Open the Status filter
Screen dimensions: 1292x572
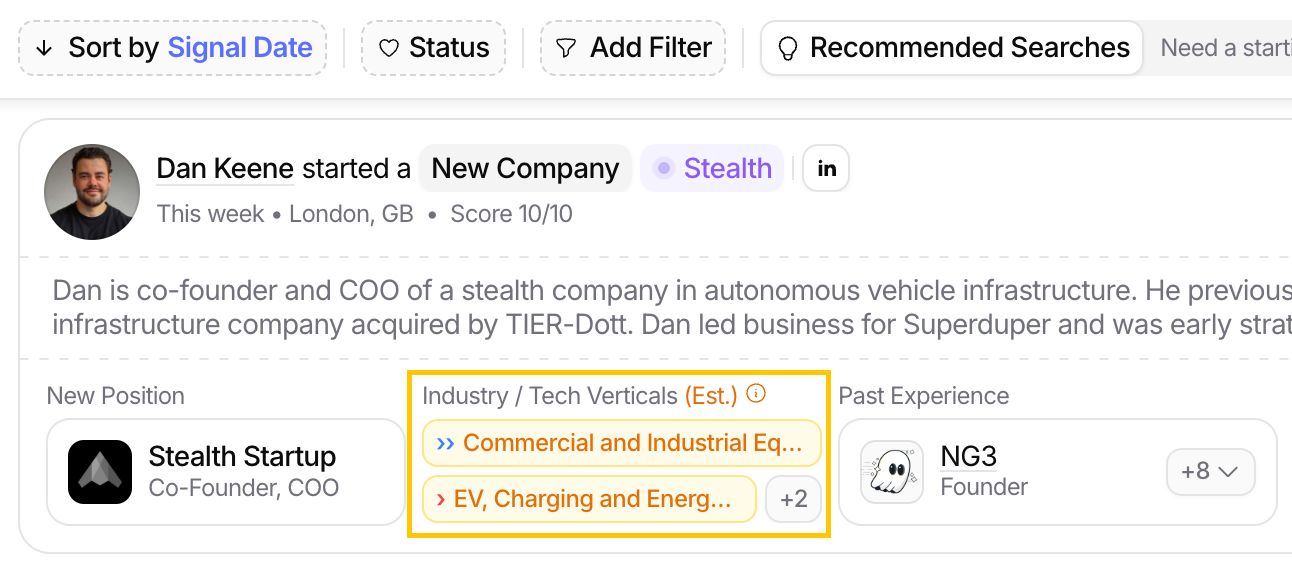coord(434,48)
